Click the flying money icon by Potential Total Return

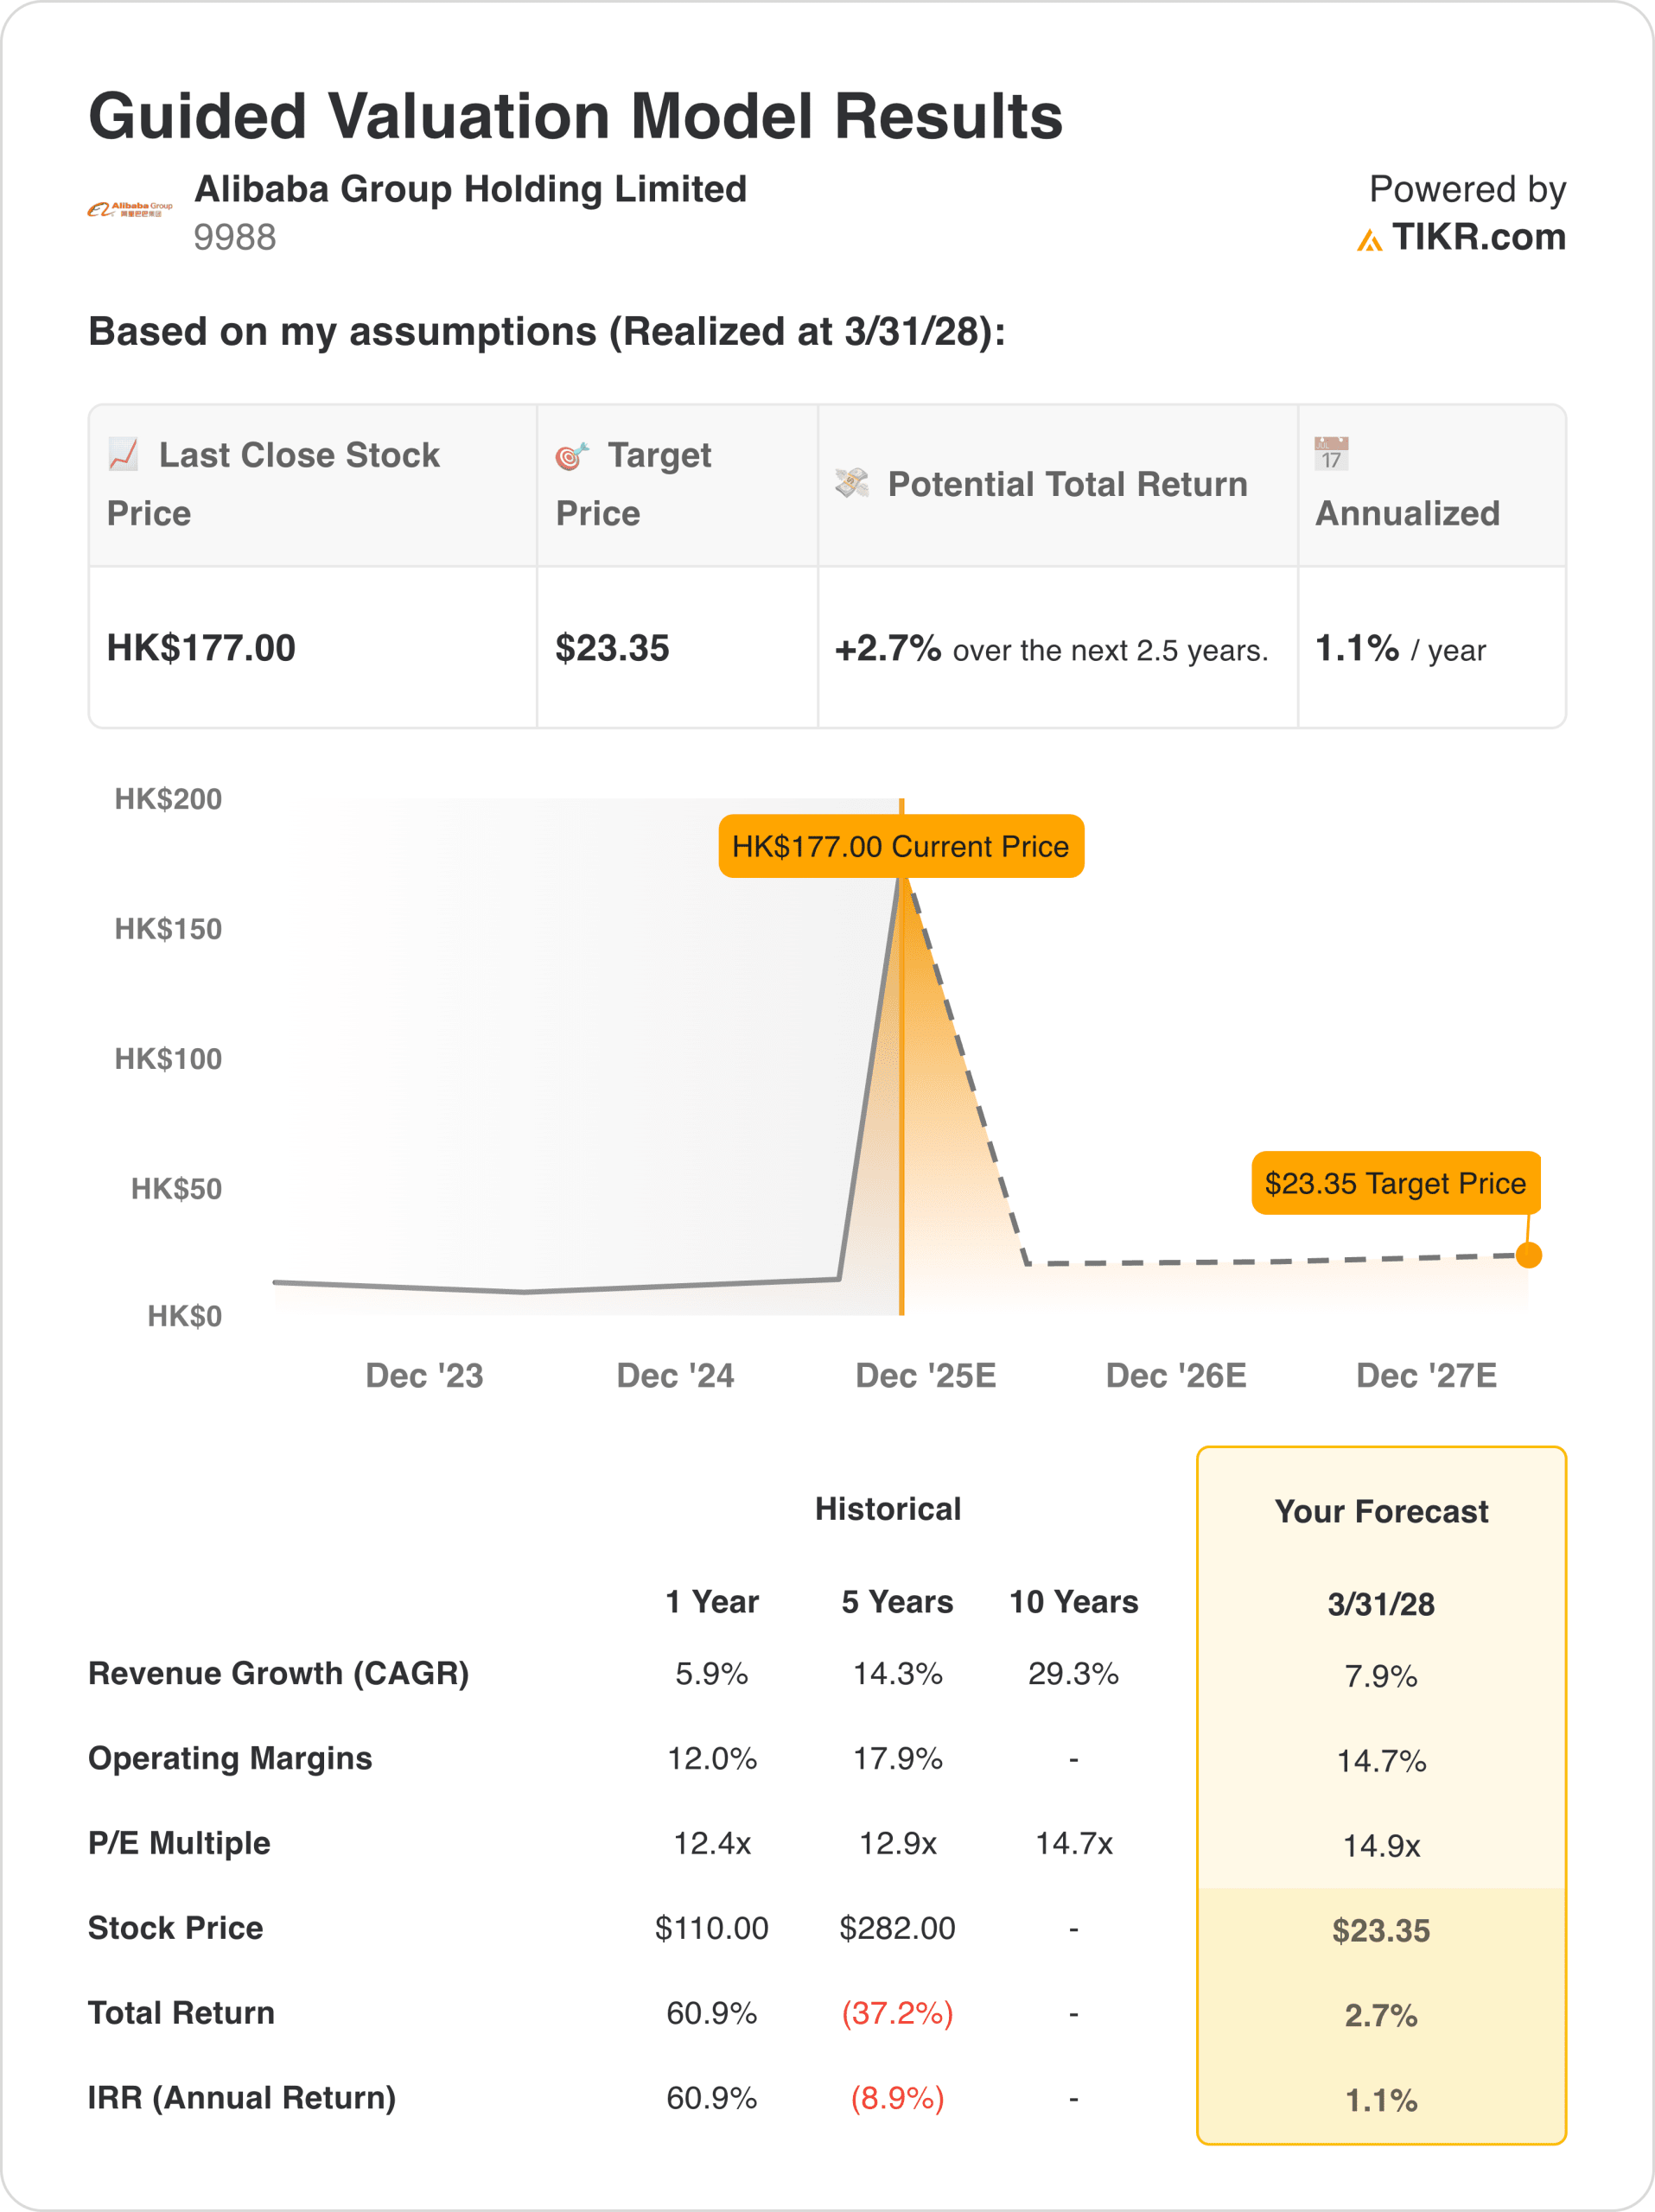click(852, 483)
